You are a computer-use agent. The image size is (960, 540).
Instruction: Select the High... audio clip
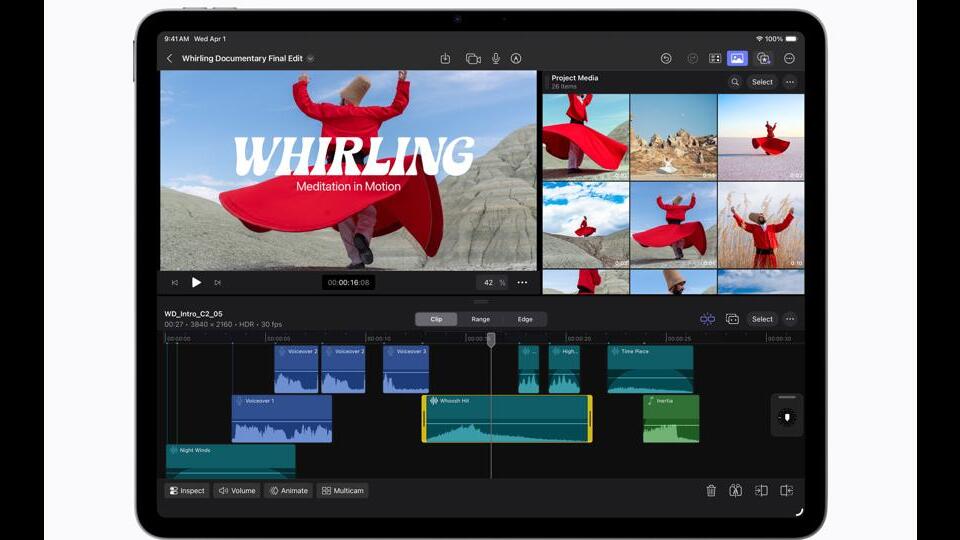coord(564,369)
